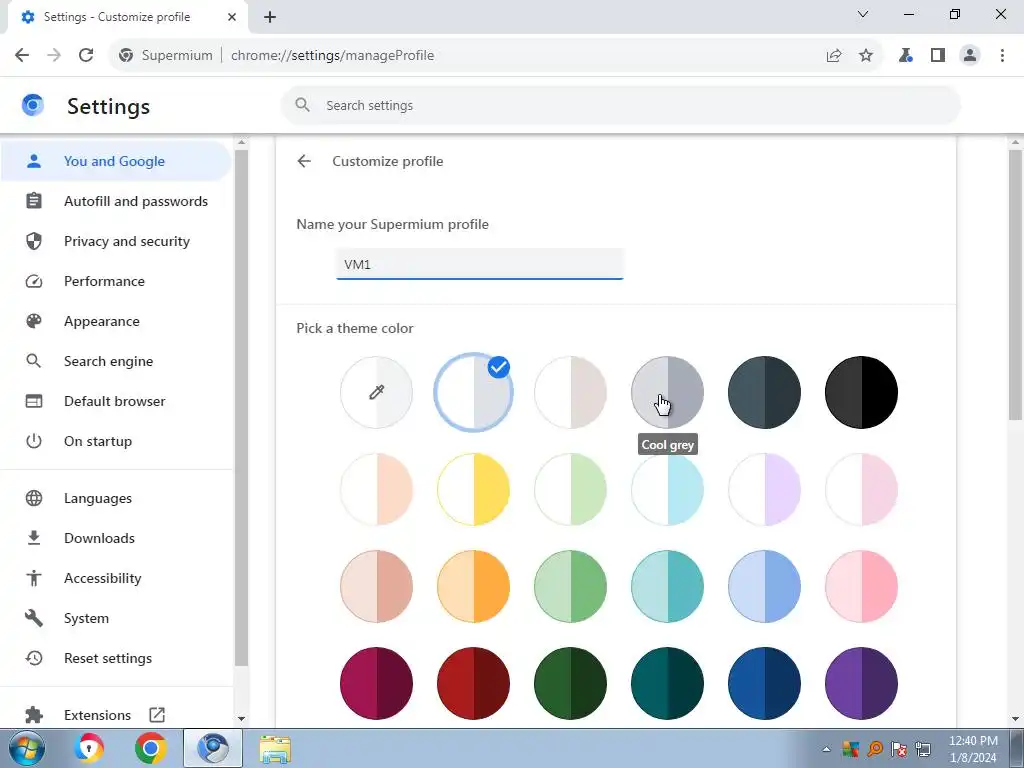Open the experiments flask icon in toolbar

point(905,56)
